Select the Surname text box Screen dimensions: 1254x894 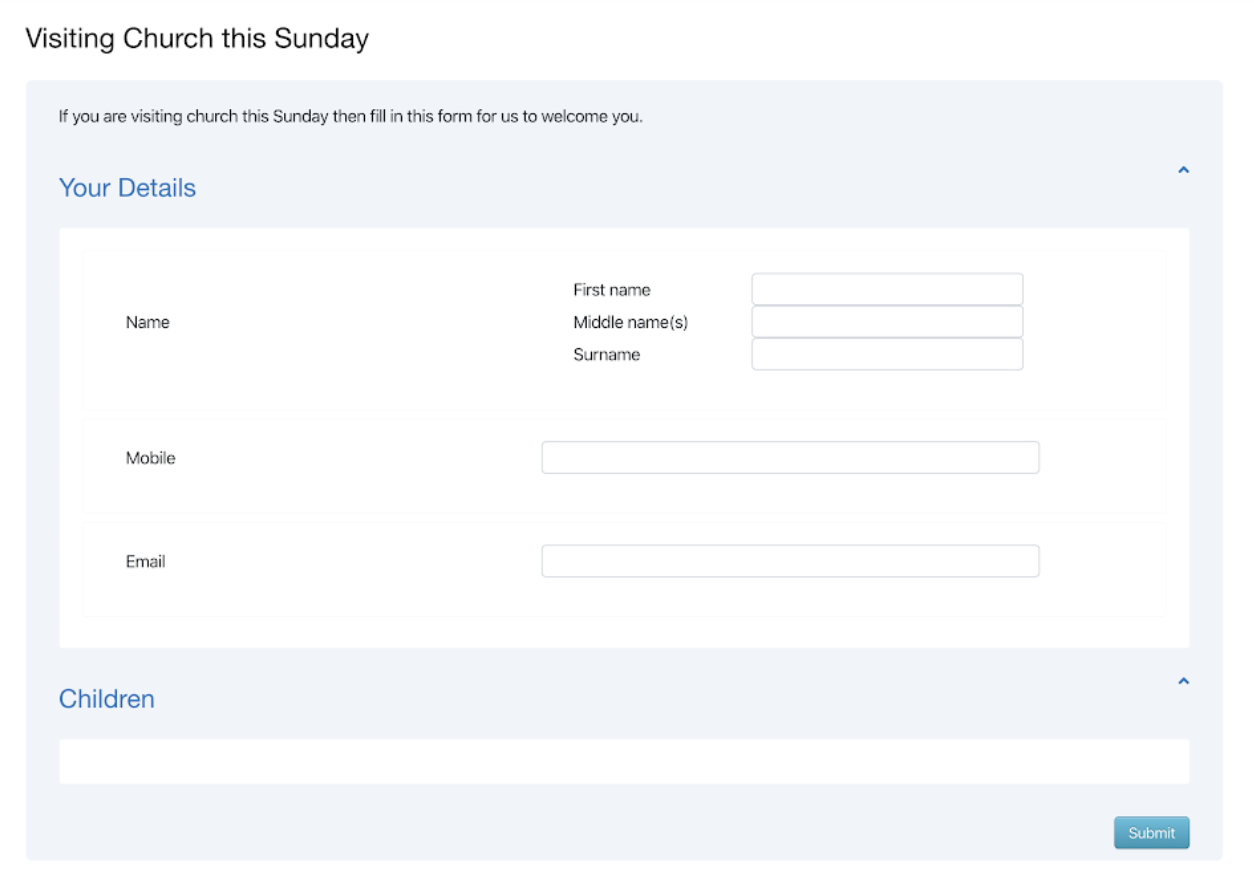[x=887, y=355]
